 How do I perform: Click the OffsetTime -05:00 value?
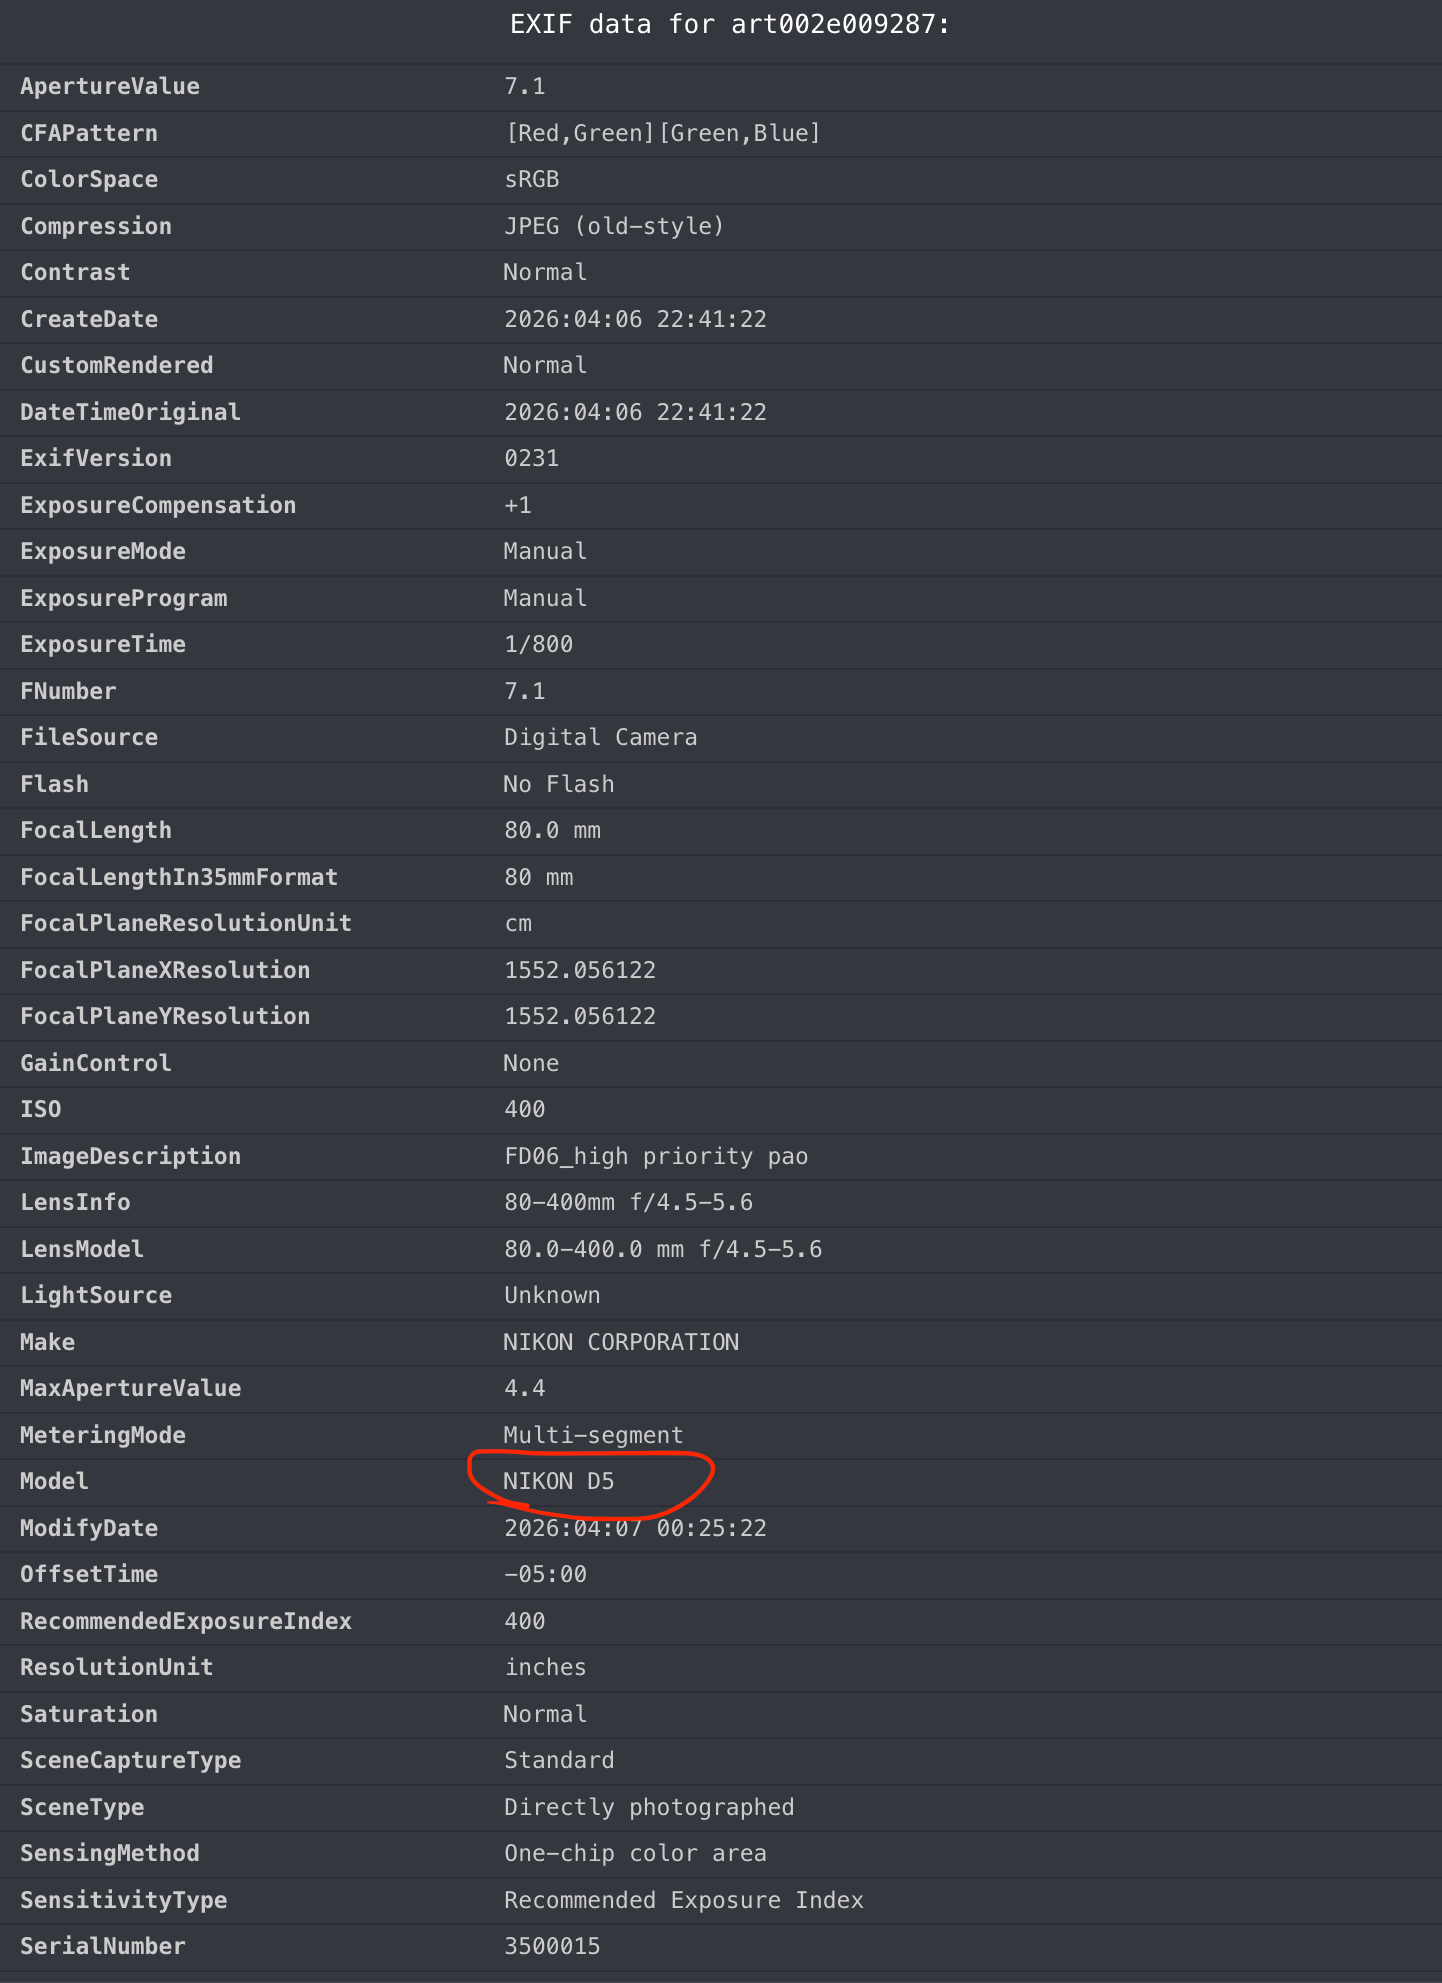point(545,1574)
